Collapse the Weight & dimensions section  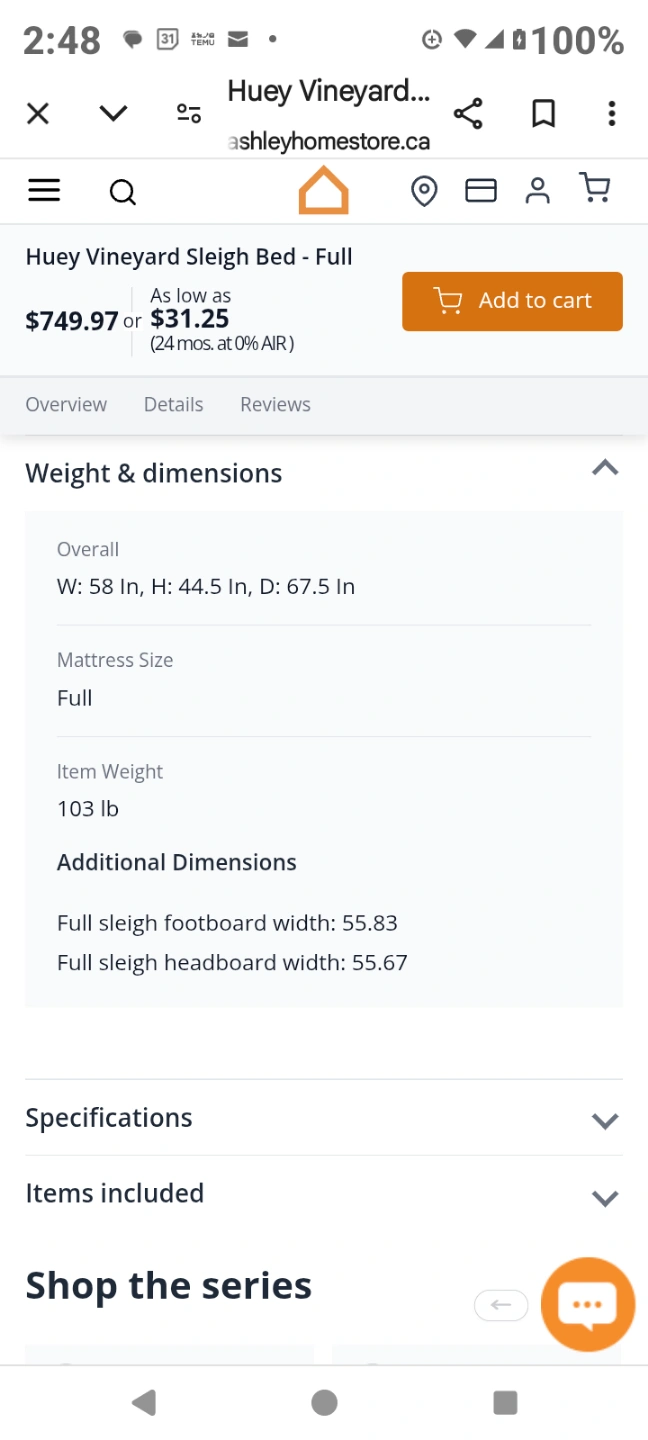[605, 468]
